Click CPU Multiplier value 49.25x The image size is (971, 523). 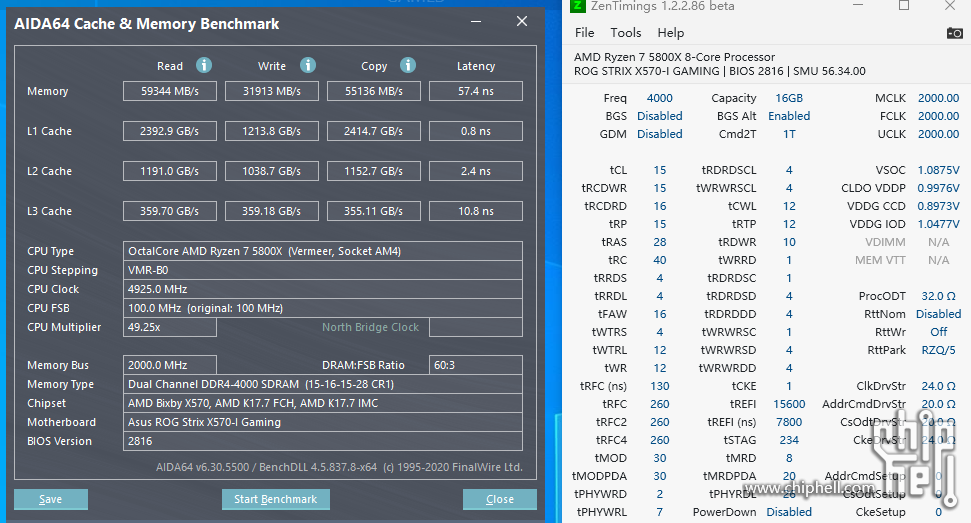click(170, 327)
